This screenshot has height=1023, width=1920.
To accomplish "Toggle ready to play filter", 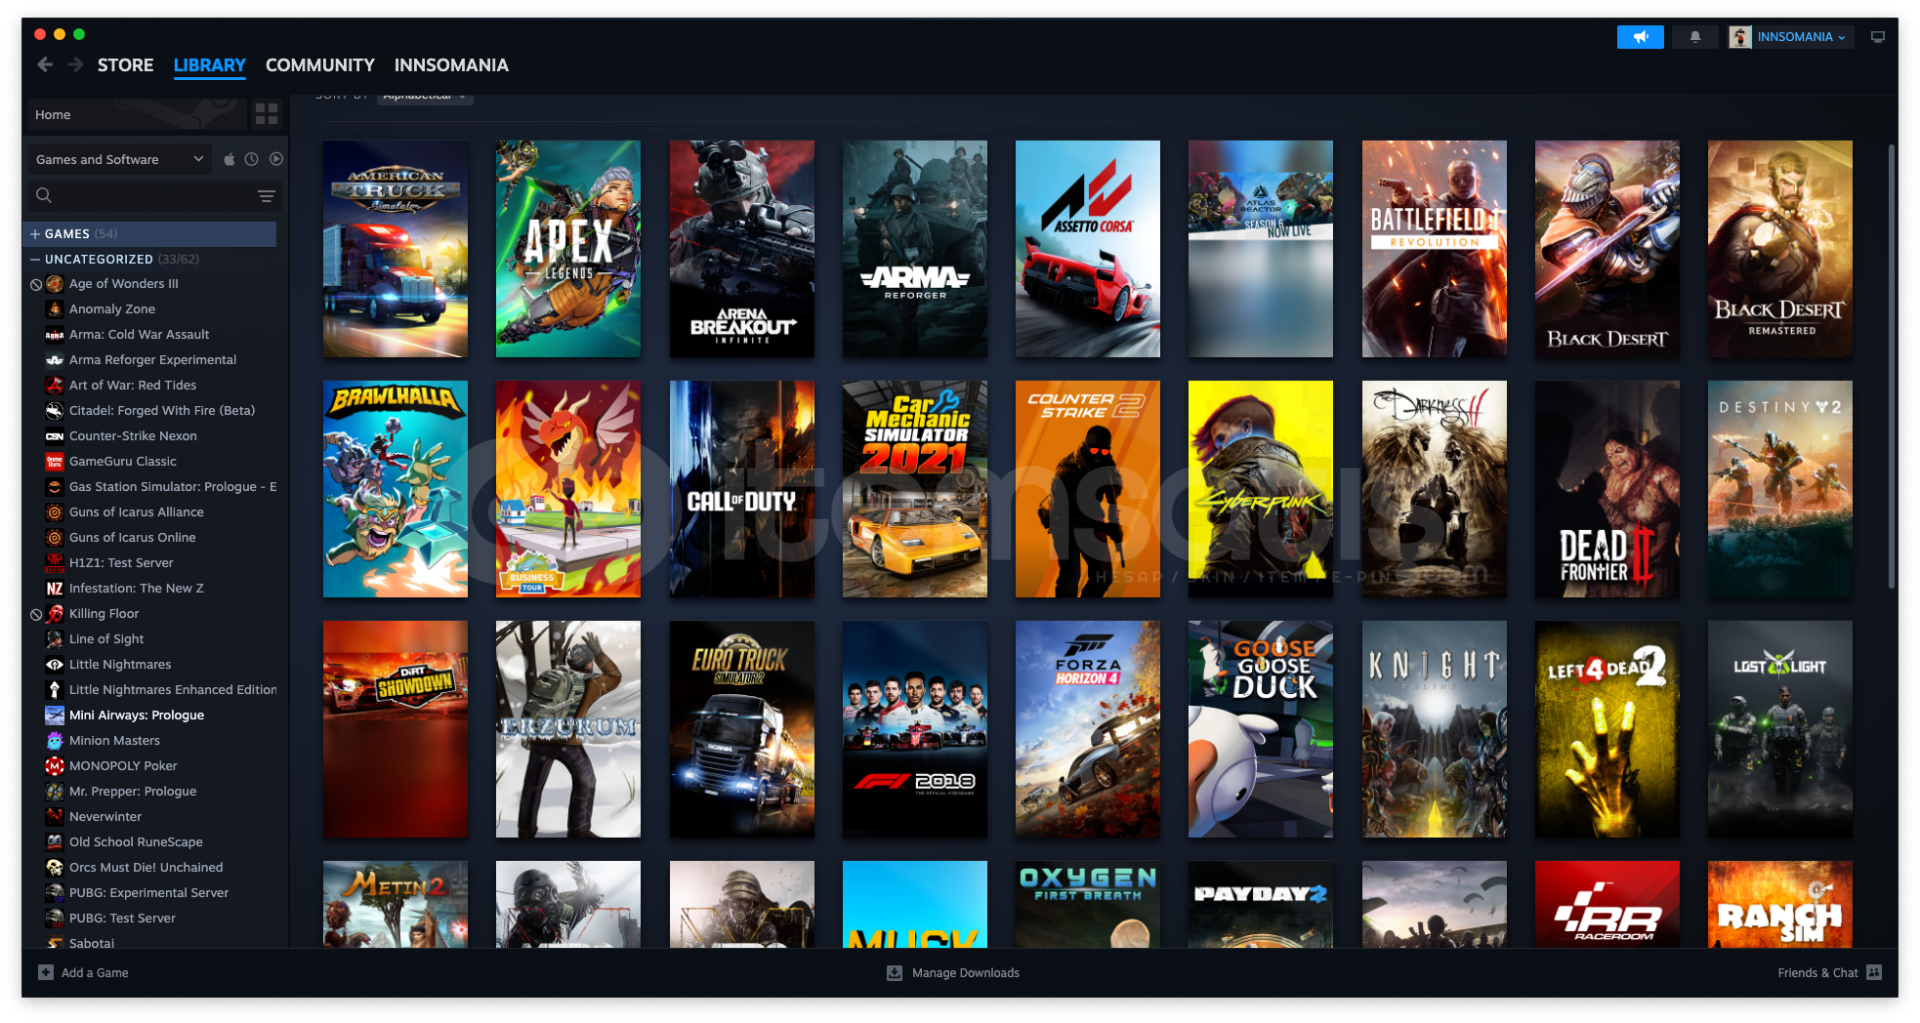I will [x=276, y=159].
